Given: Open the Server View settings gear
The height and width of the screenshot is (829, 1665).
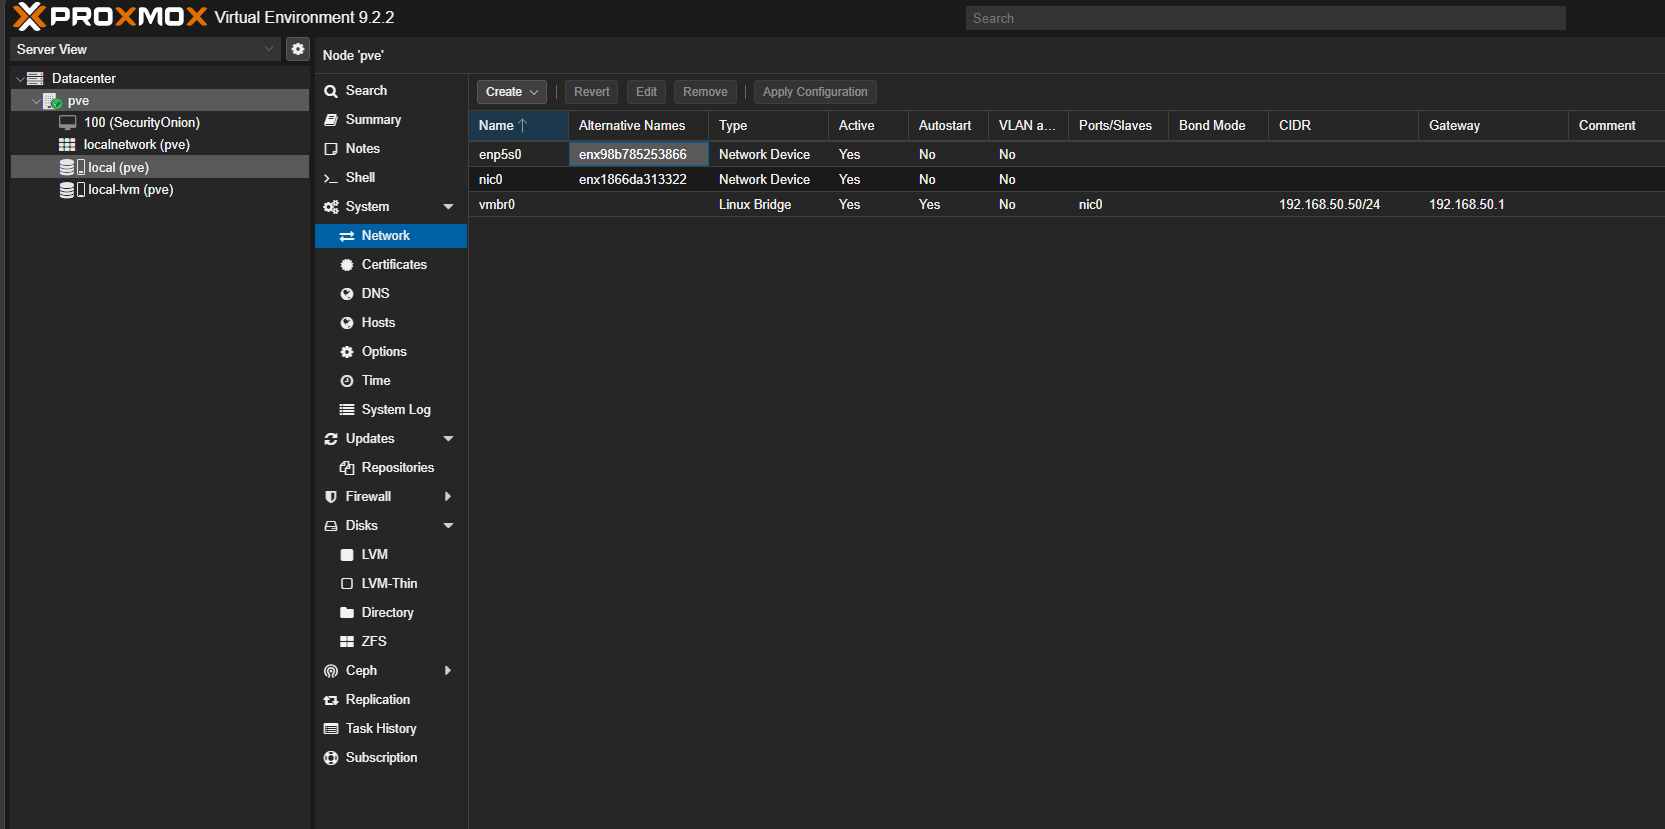Looking at the screenshot, I should pyautogui.click(x=298, y=49).
